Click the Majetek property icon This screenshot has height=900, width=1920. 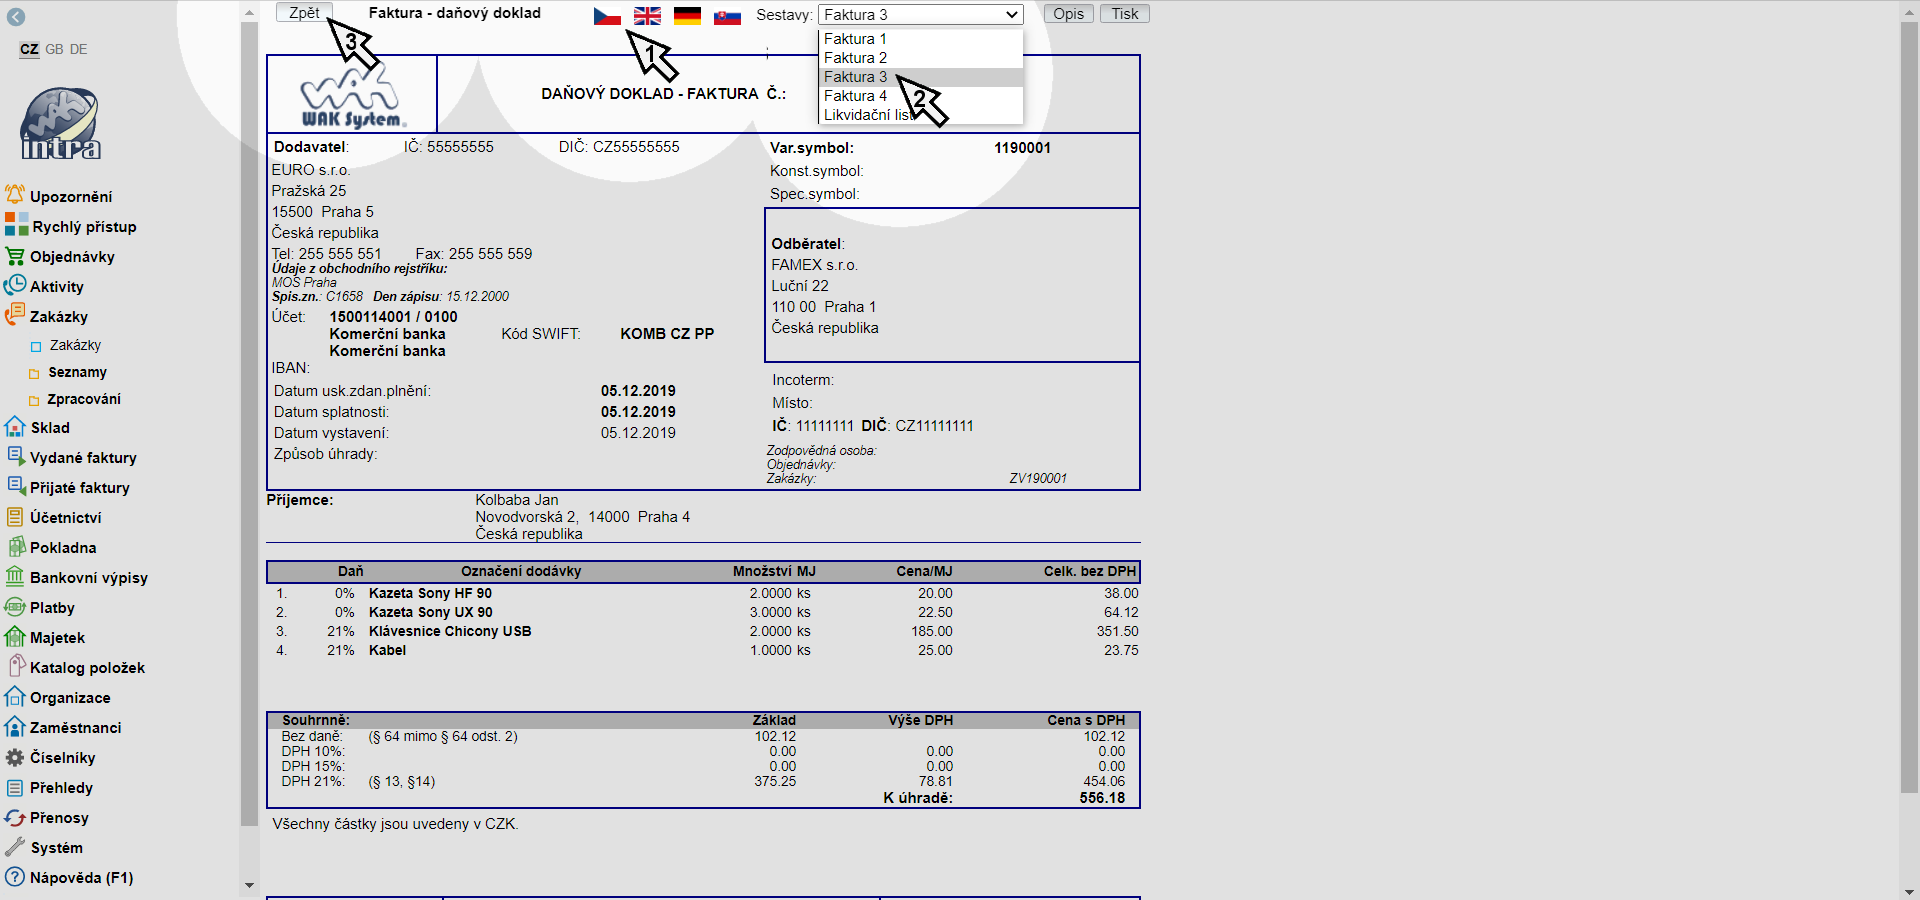pos(15,636)
